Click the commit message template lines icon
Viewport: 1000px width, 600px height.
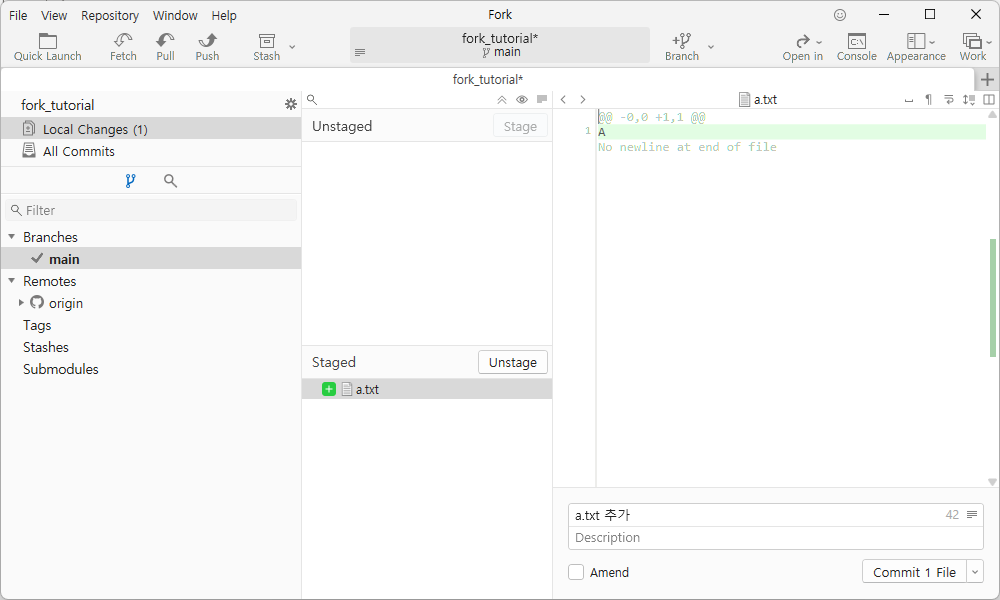972,515
